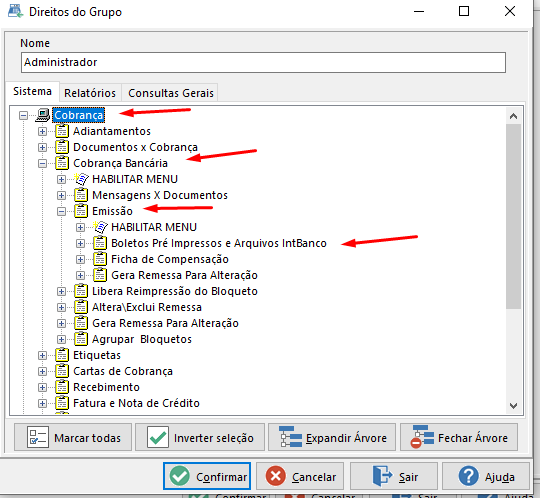Expand the Ficha de Compensação node
This screenshot has width=540, height=498.
tap(80, 259)
